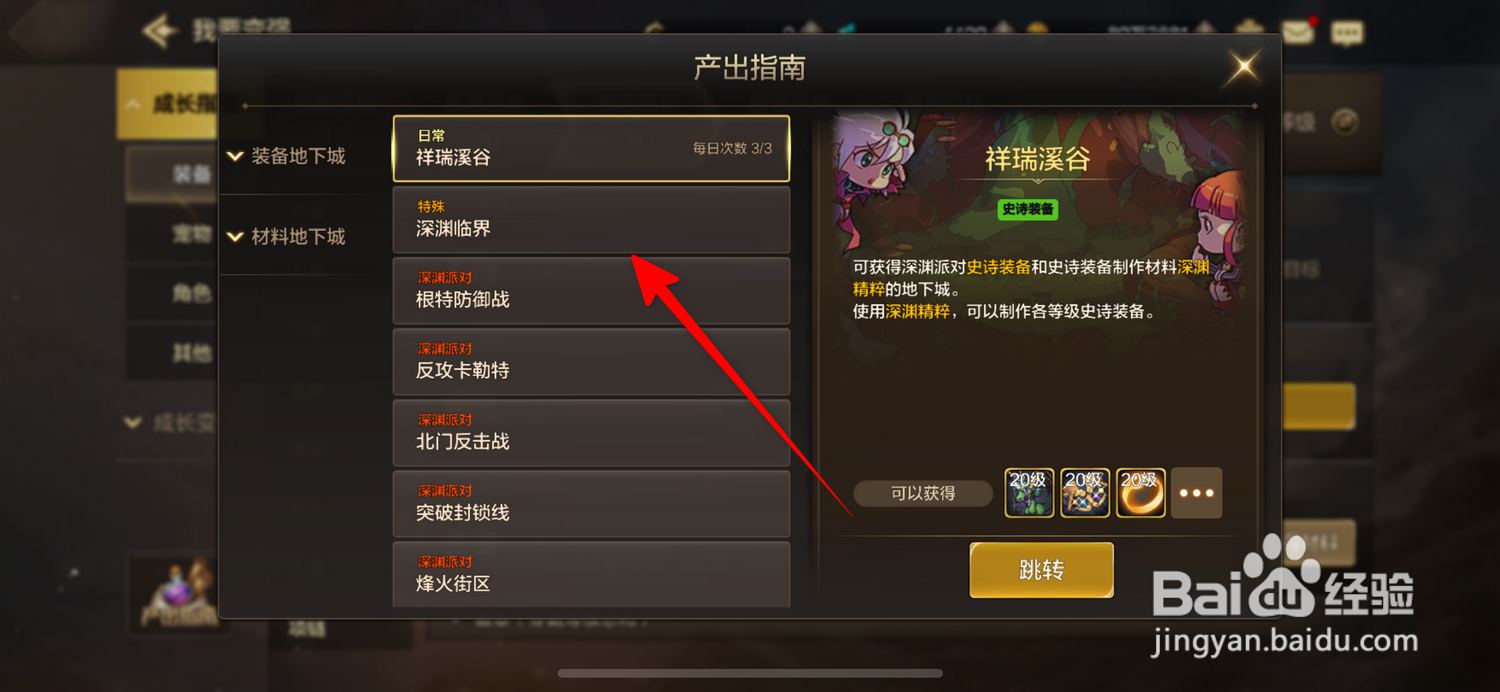This screenshot has height=692, width=1500.
Task: Select the 深渊临界 special dungeon entry
Action: [591, 220]
